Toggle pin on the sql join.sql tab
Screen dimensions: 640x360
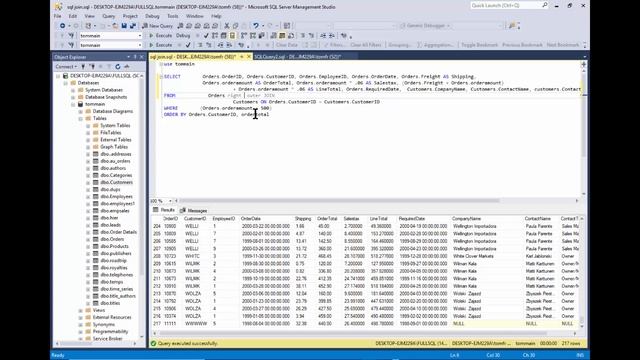(242, 57)
